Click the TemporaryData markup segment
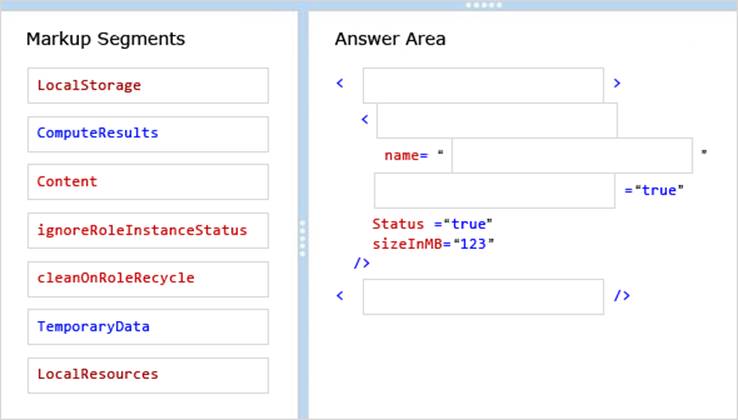Screen dimensions: 738x420 (x=148, y=327)
